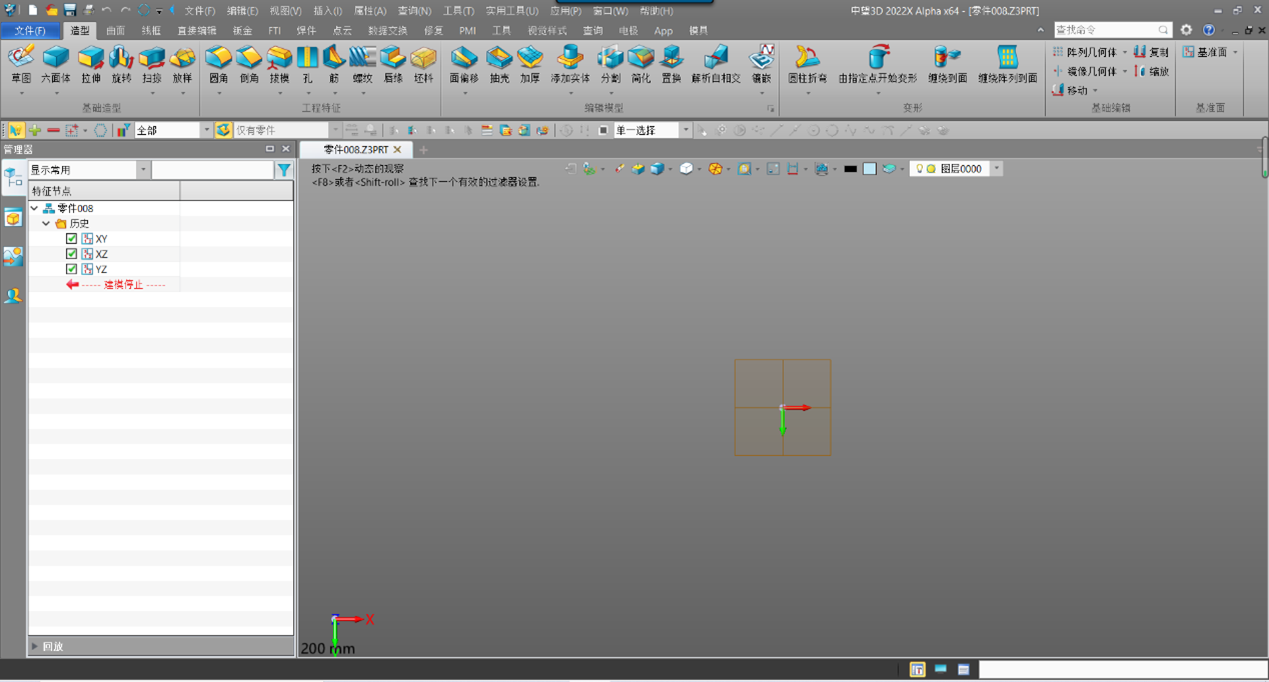Click the Save icon in quick access toolbar
This screenshot has height=682, width=1269.
click(70, 10)
